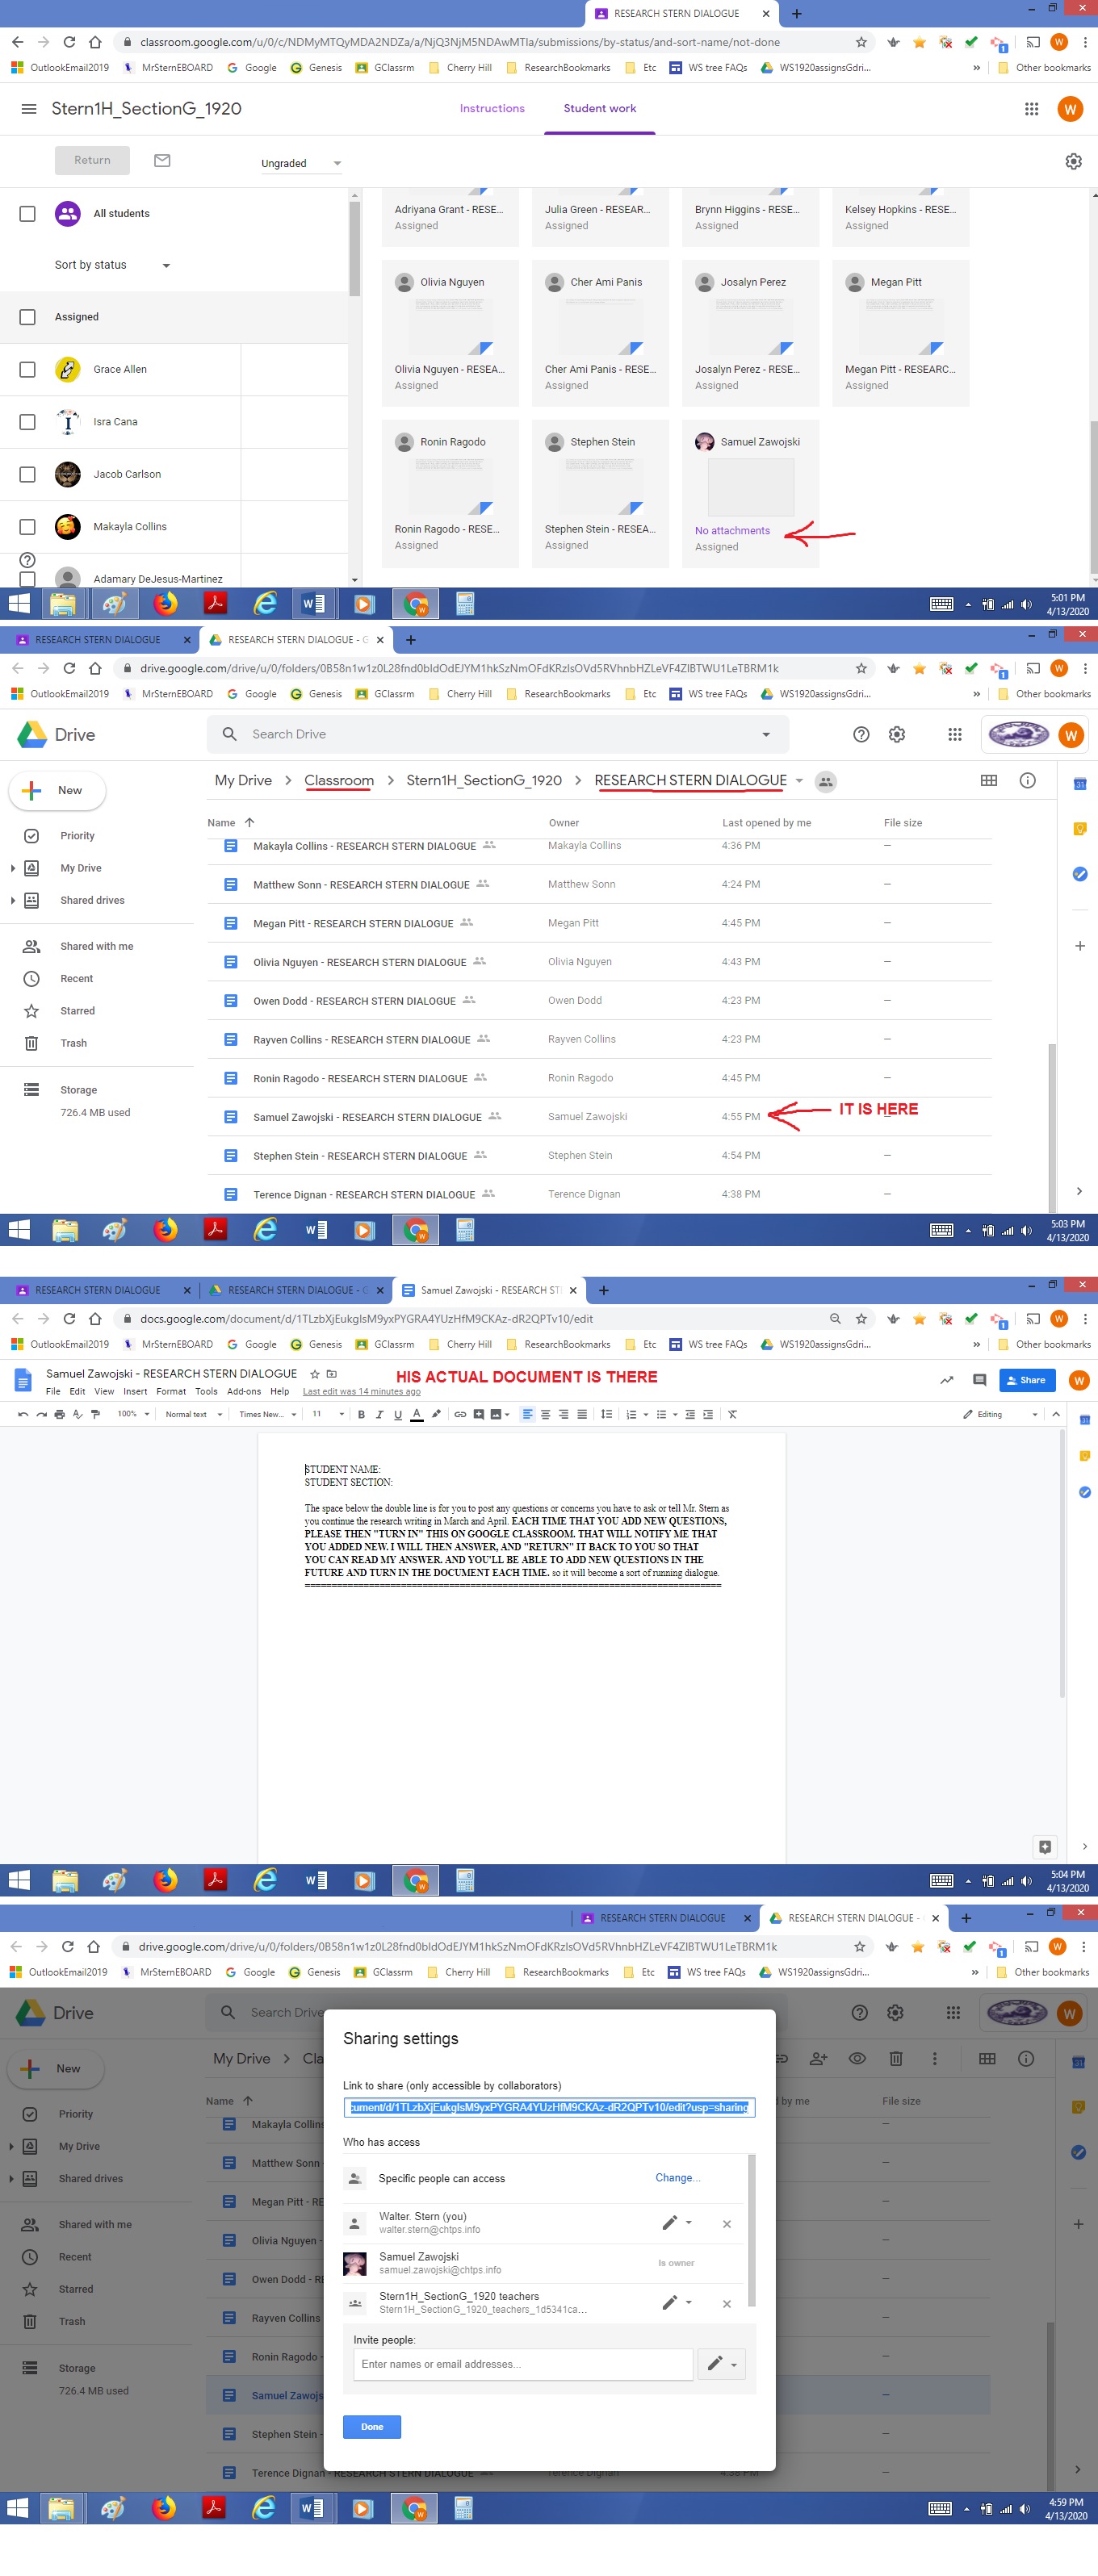
Task: Open the Instructions tab in Classroom
Action: pyautogui.click(x=492, y=109)
